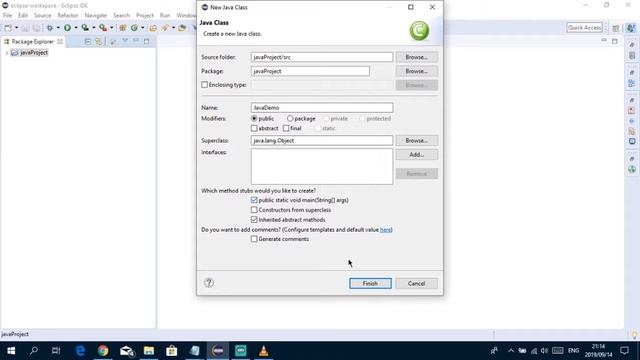Open File Explorer from the taskbar
The image size is (640, 360).
[x=149, y=351]
